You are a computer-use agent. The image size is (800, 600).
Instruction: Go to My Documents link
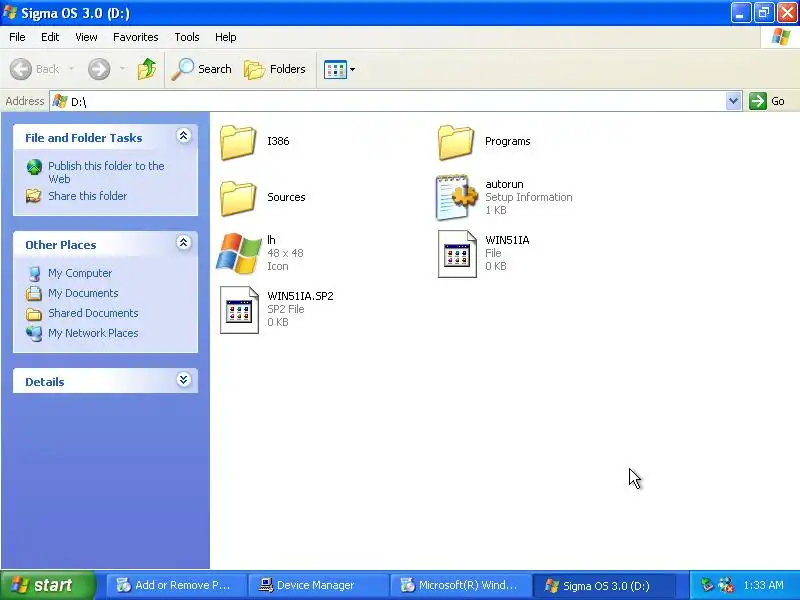(83, 293)
